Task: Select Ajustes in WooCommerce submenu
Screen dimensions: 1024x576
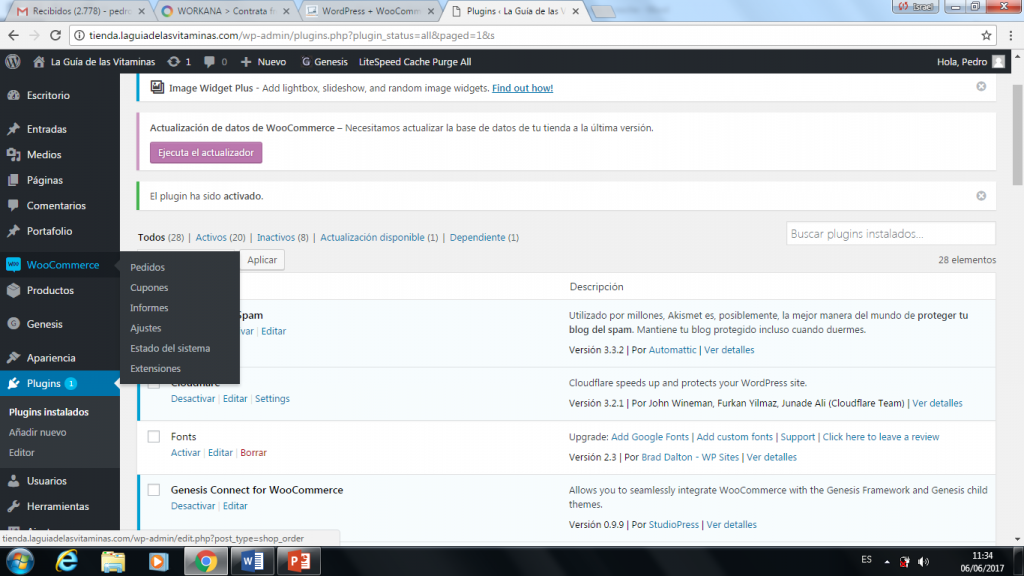Action: (x=146, y=328)
